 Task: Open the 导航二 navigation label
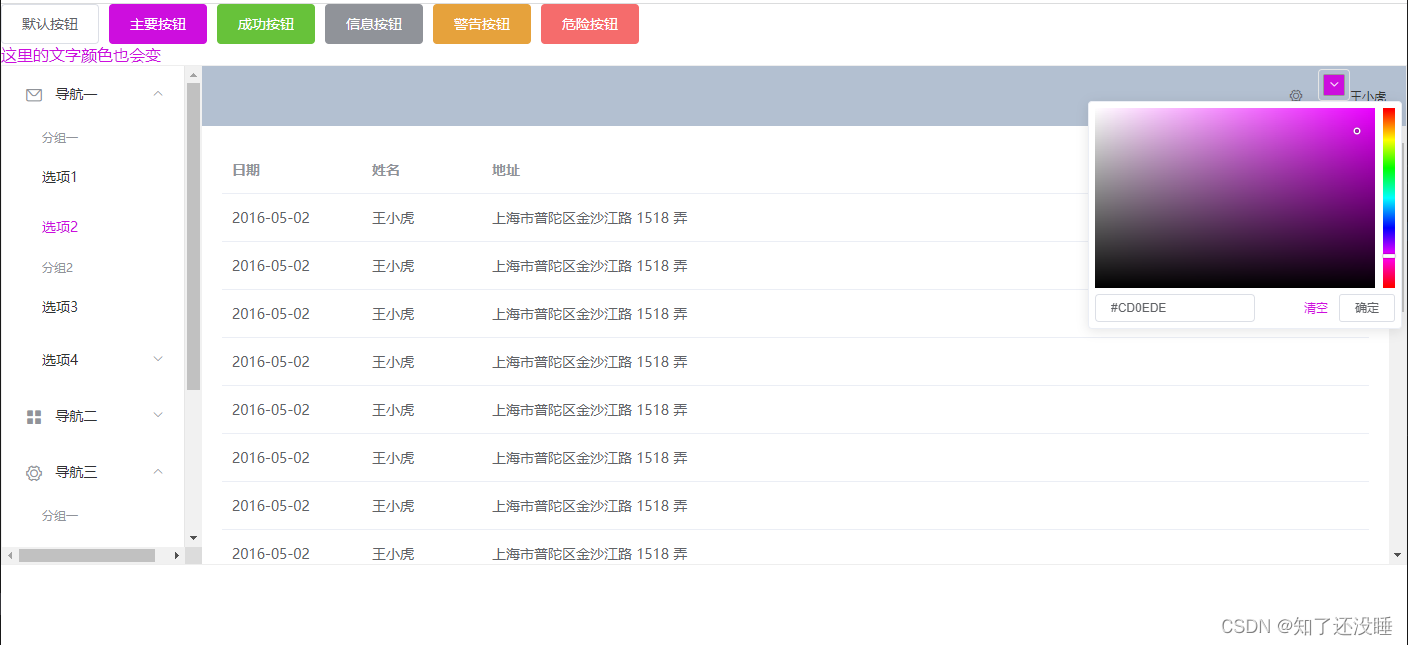76,416
